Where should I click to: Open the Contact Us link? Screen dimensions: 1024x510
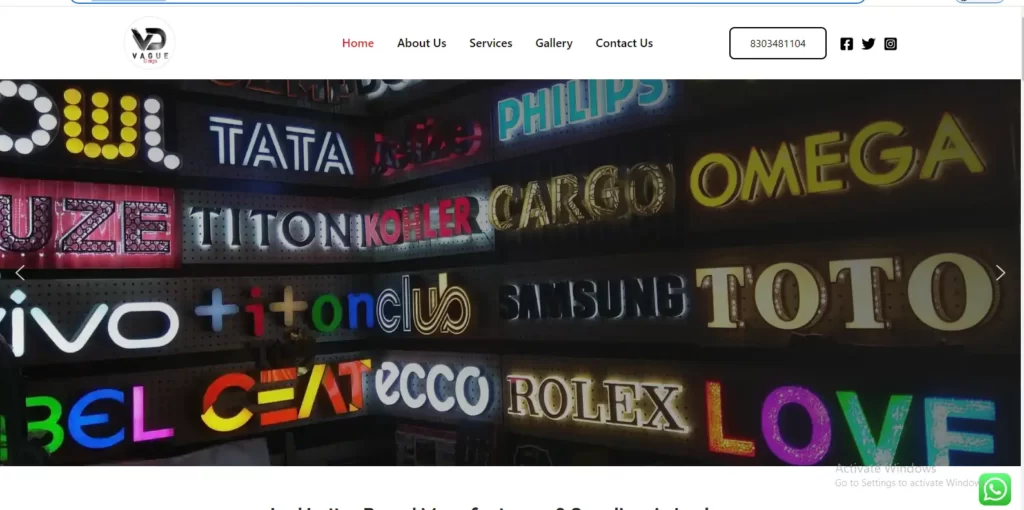point(624,43)
